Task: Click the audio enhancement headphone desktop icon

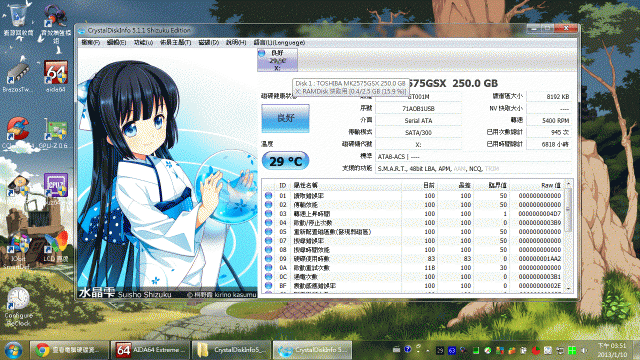Action: click(56, 23)
